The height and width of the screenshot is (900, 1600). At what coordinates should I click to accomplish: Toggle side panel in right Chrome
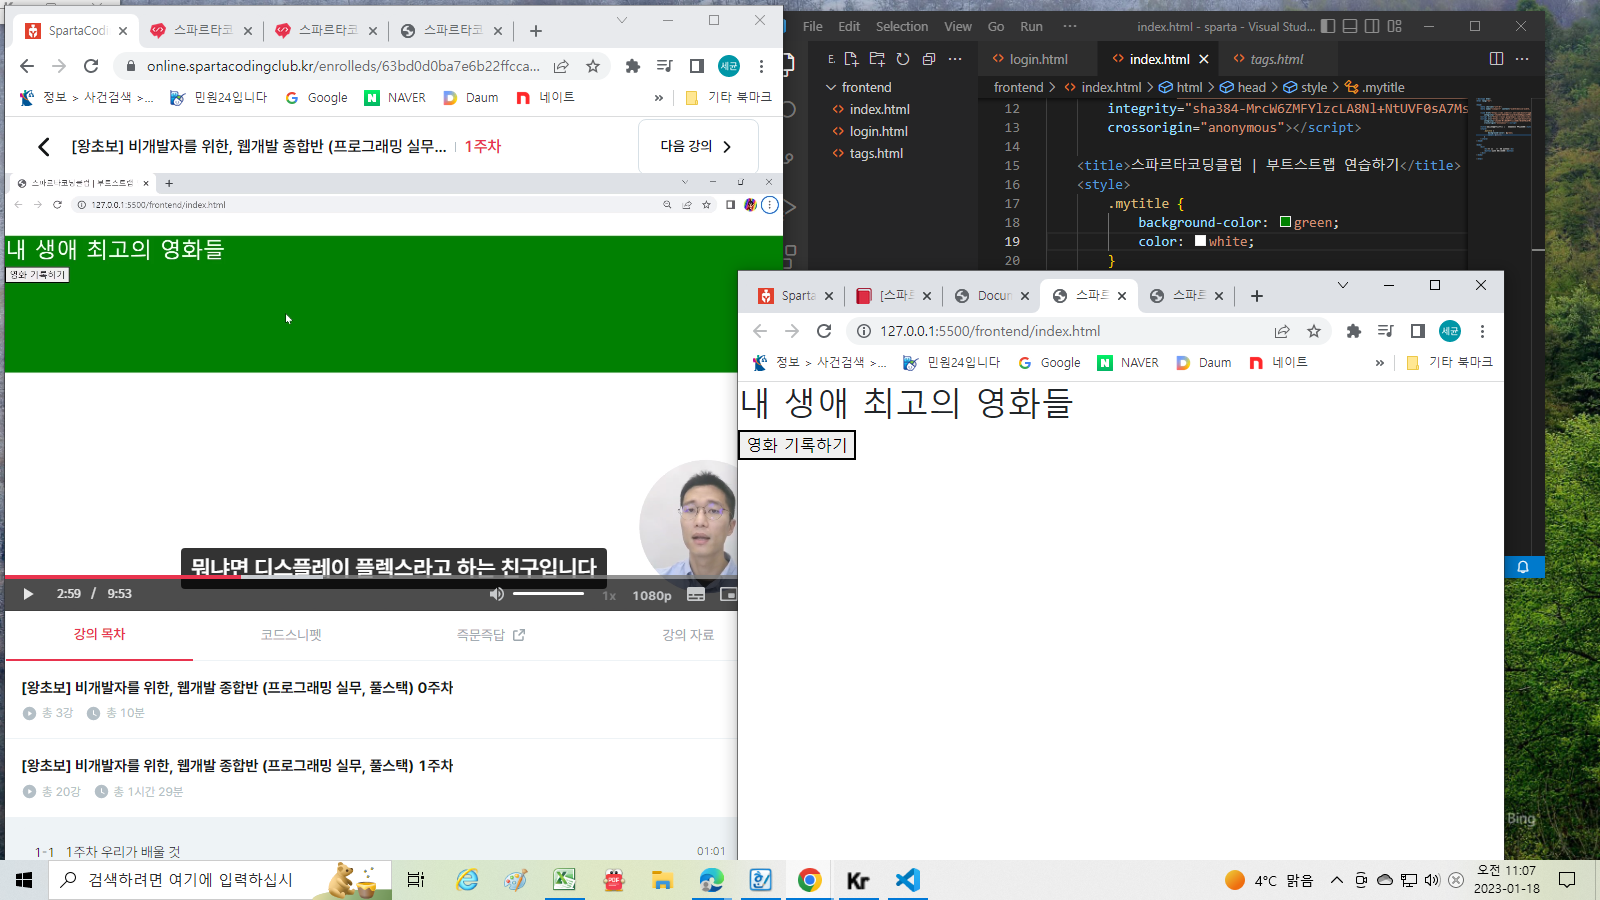click(1418, 331)
